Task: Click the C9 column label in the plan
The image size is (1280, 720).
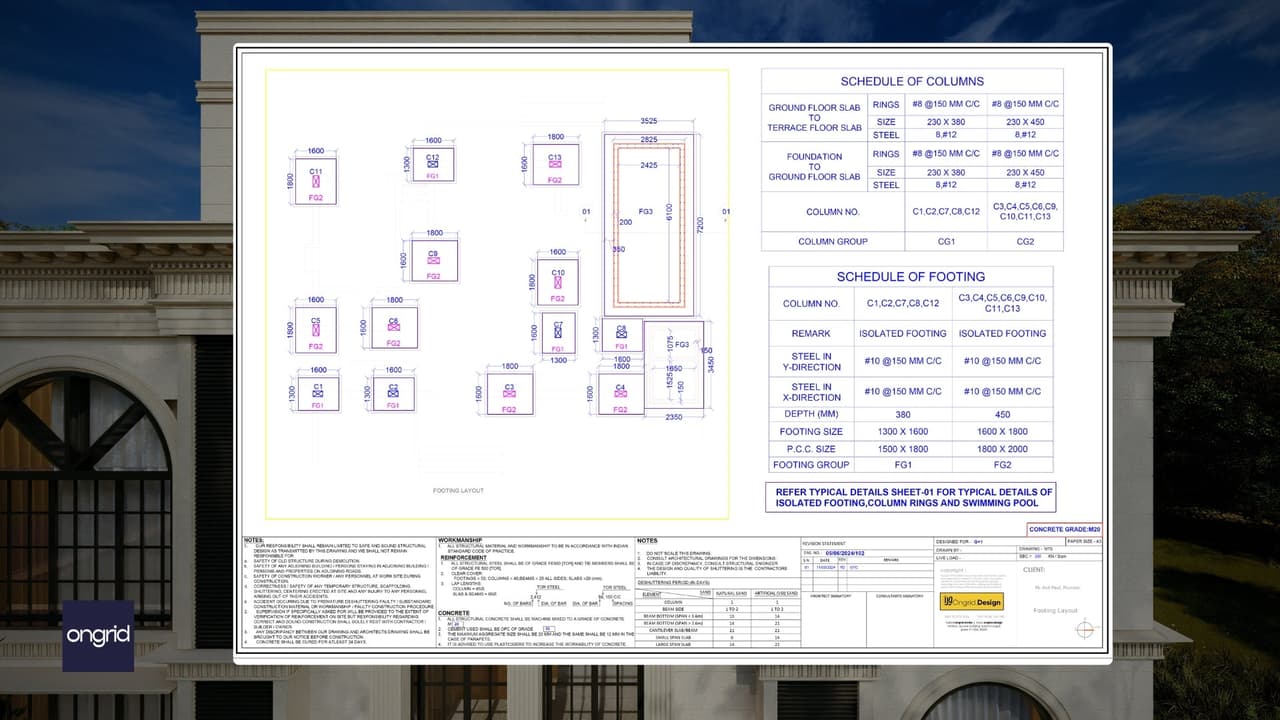Action: coord(433,254)
